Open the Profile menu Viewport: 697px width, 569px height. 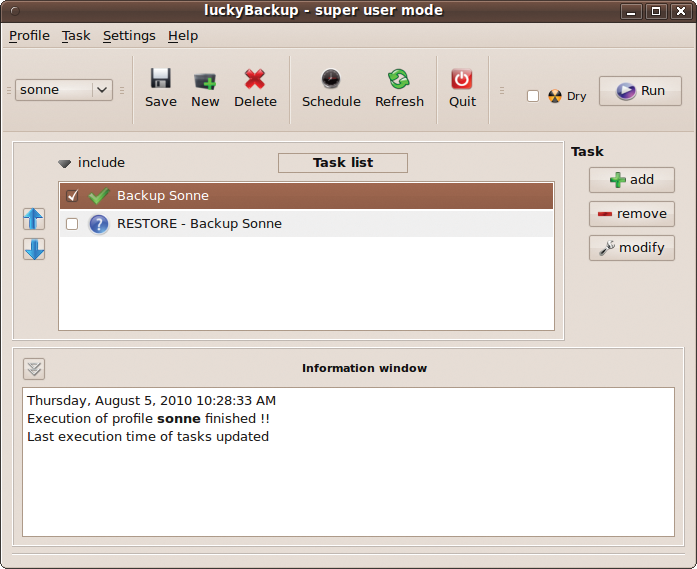[29, 36]
